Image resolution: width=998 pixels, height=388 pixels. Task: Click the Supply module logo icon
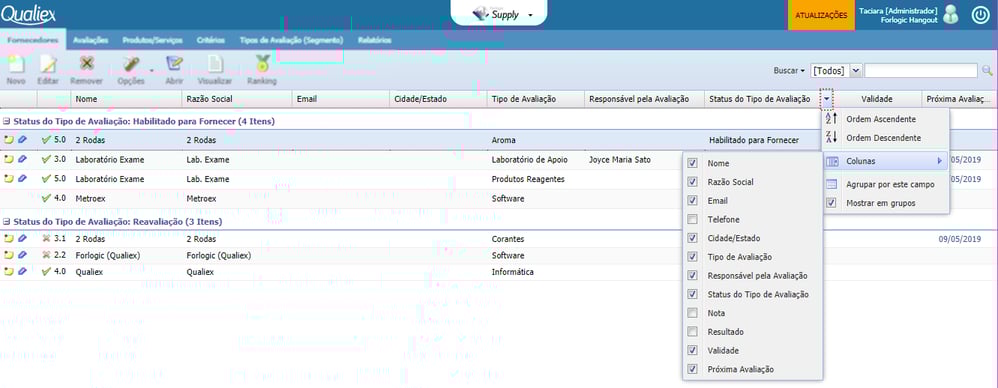480,14
